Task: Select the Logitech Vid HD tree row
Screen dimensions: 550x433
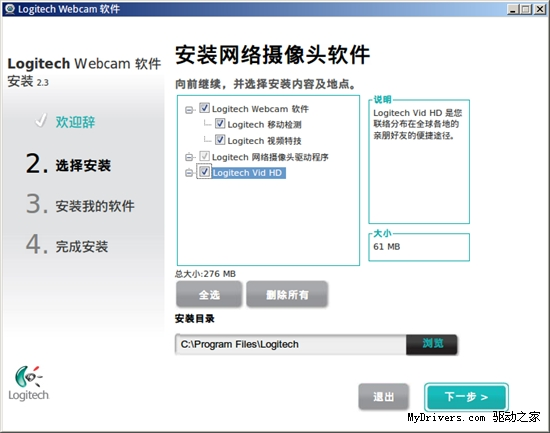Action: coord(248,173)
